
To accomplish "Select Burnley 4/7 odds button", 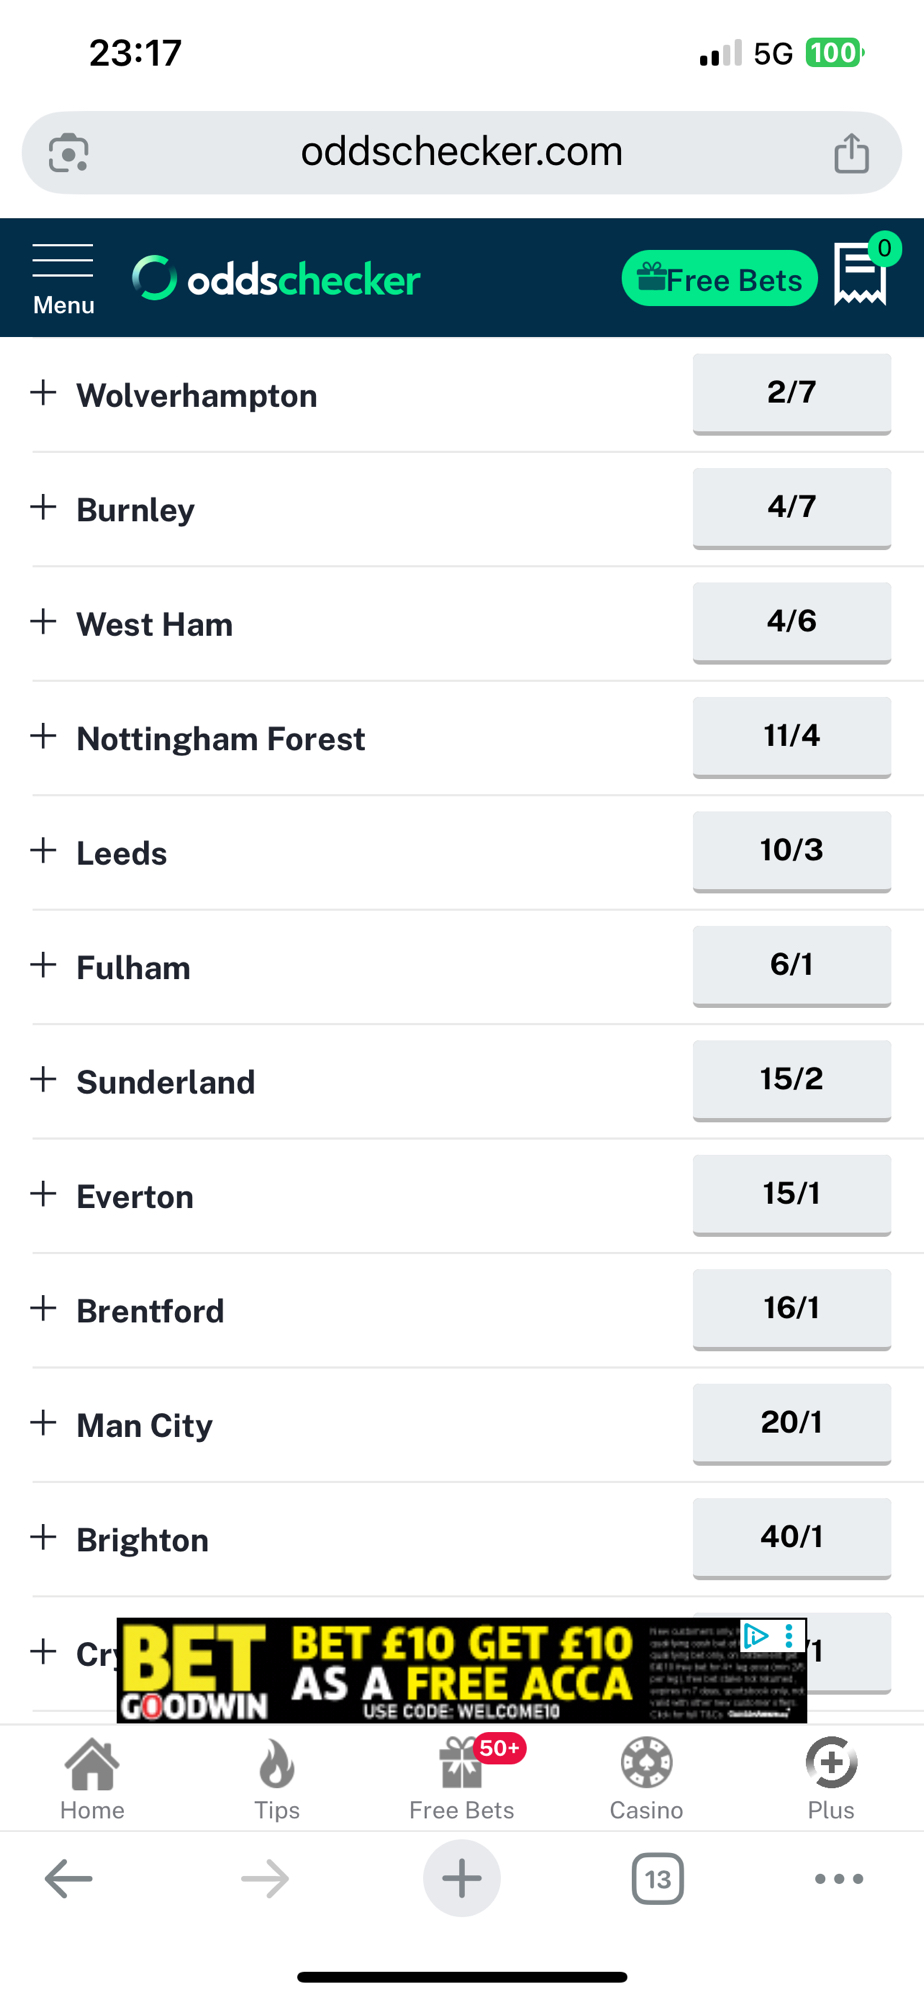I will tap(791, 507).
